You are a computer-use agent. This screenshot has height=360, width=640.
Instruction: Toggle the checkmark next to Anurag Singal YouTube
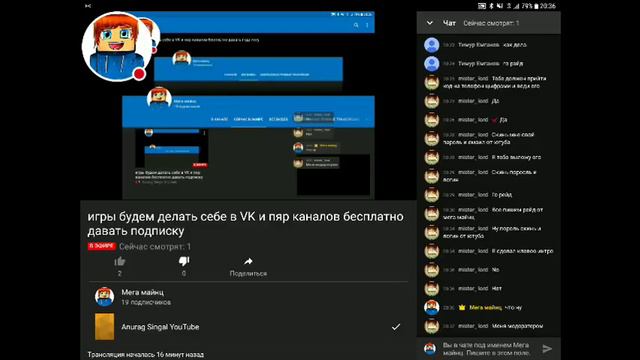(396, 327)
